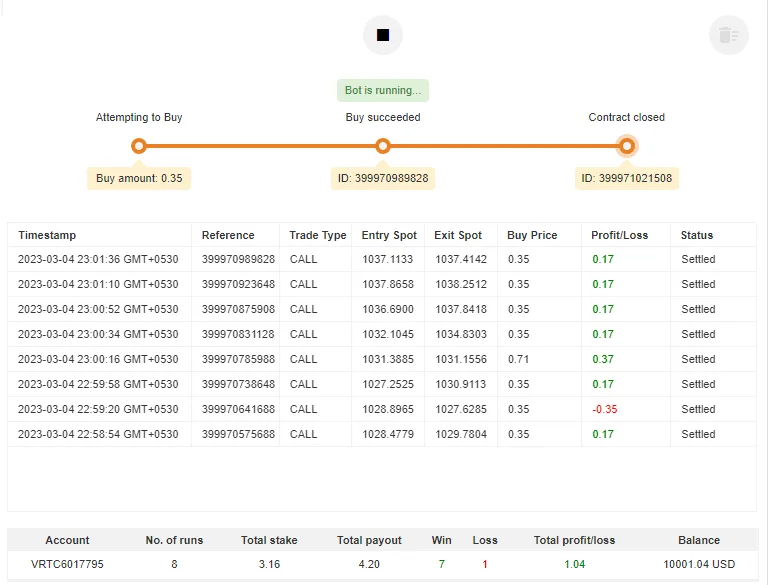Click the Status column header

[696, 235]
